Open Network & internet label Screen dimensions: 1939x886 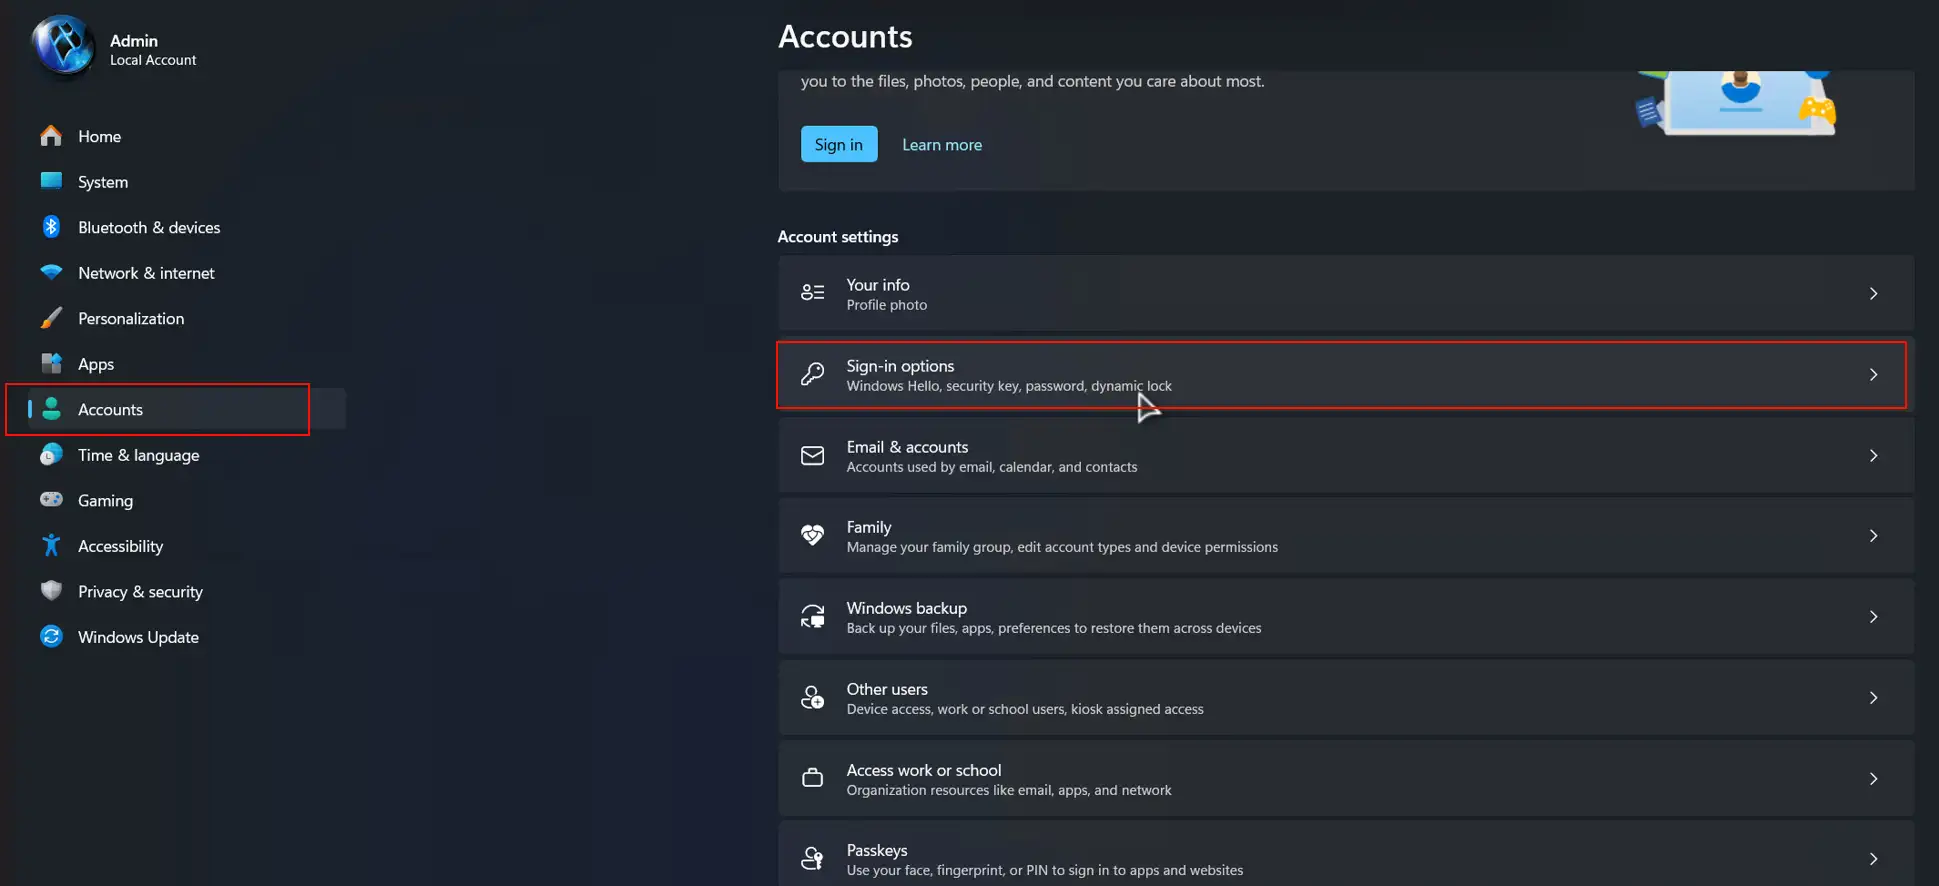pos(146,273)
